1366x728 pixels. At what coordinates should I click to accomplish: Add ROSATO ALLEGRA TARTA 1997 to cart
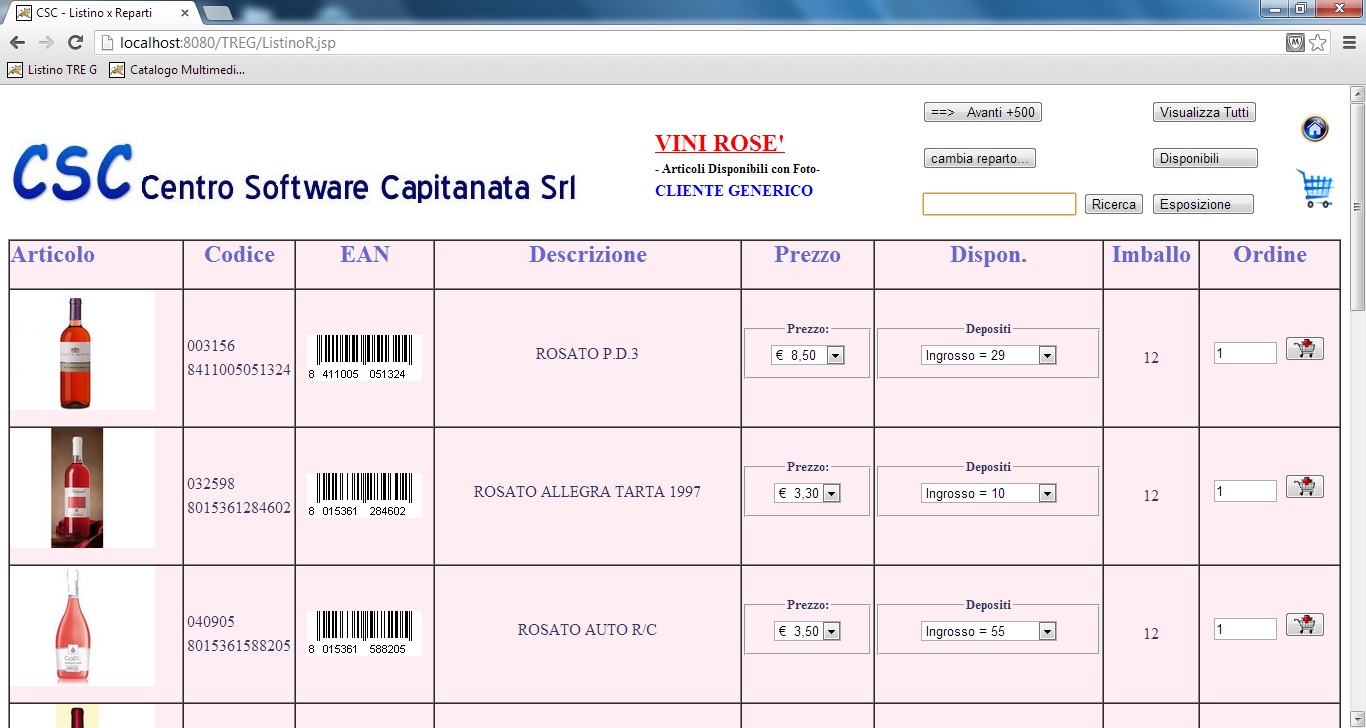(1304, 487)
